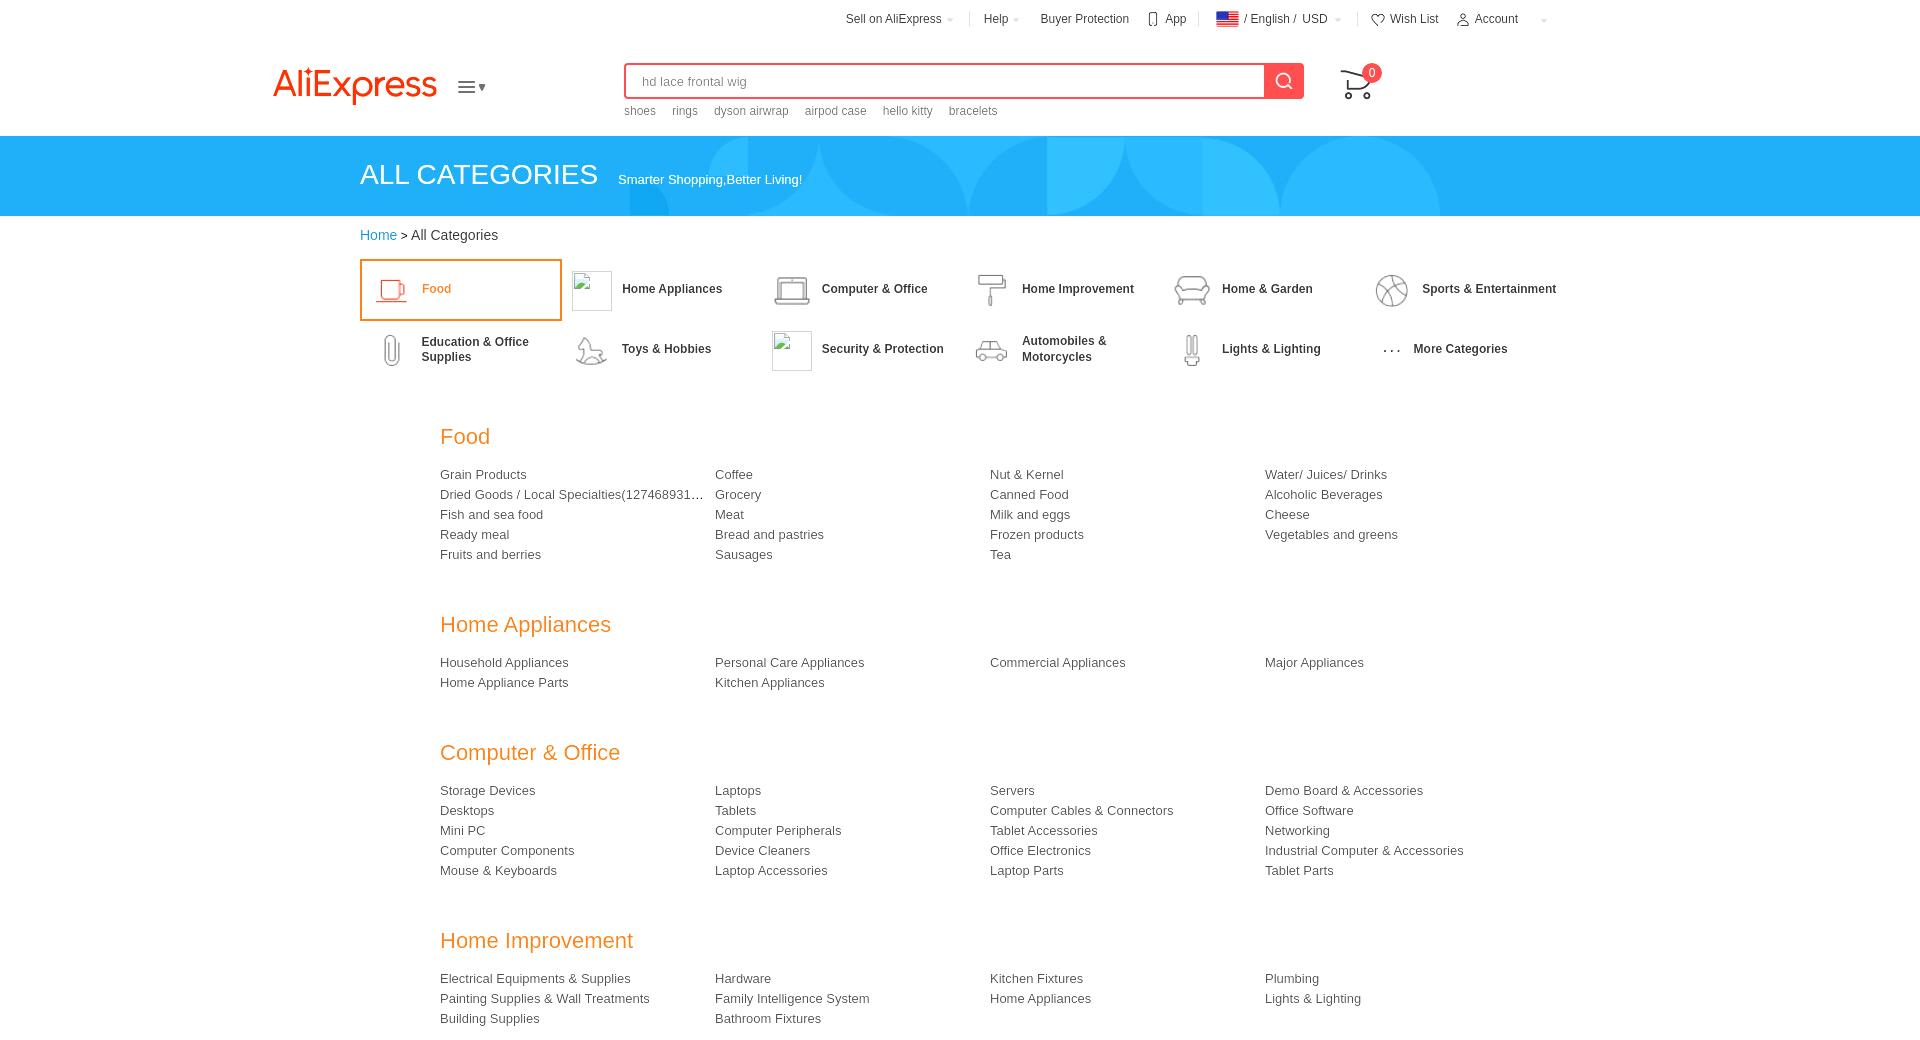The width and height of the screenshot is (1920, 1040).
Task: Open the Bathroom Fixtures link
Action: [x=768, y=1019]
